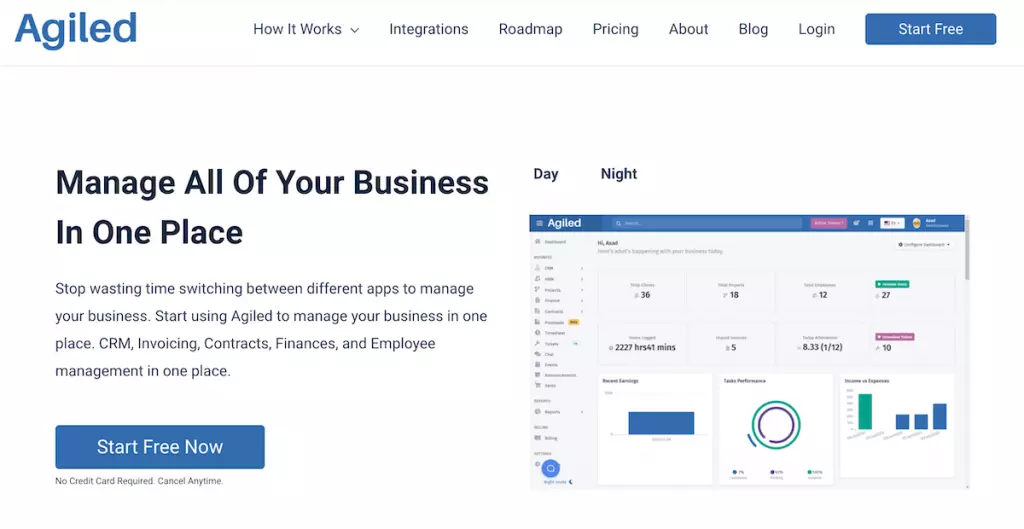The height and width of the screenshot is (529, 1024).
Task: Open the Configure Dashboard dropdown
Action: (x=924, y=244)
